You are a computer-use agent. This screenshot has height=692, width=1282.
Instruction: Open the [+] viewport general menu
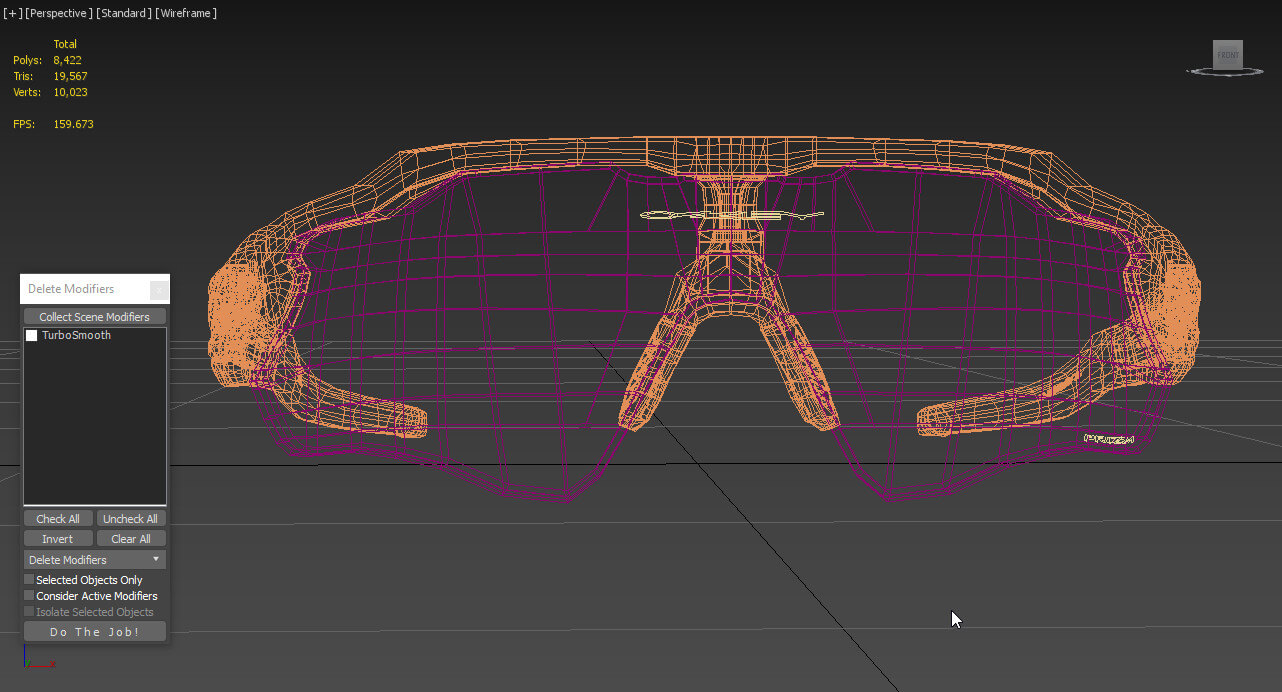click(x=12, y=13)
